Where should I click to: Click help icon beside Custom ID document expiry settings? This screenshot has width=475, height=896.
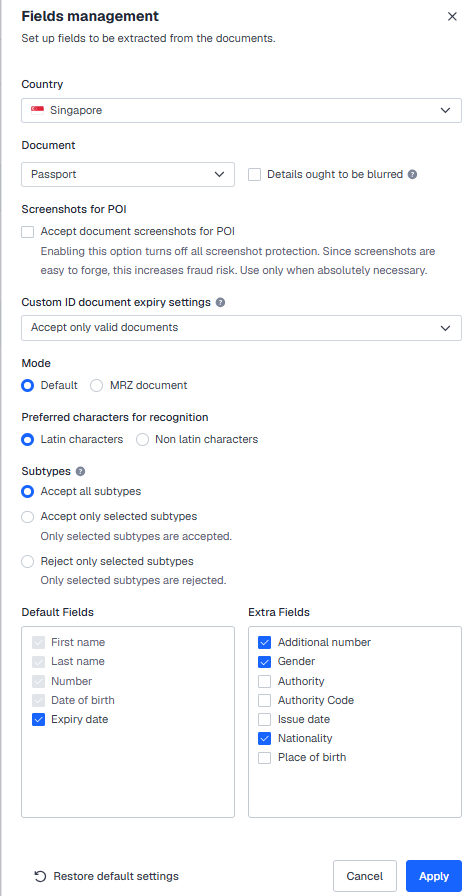220,302
